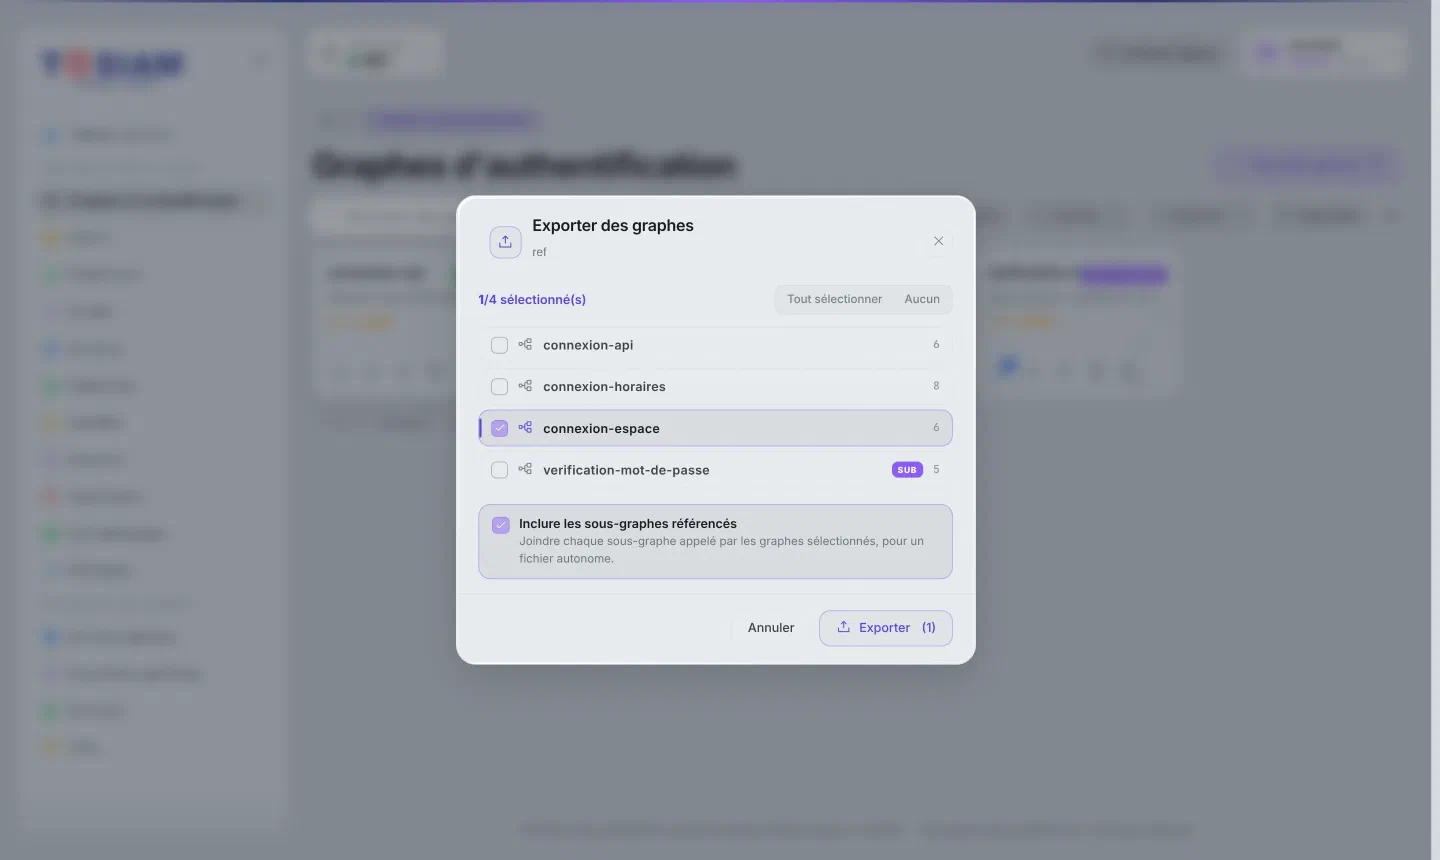This screenshot has width=1440, height=860.
Task: Confirm with the Exporter (1) button
Action: click(x=886, y=628)
